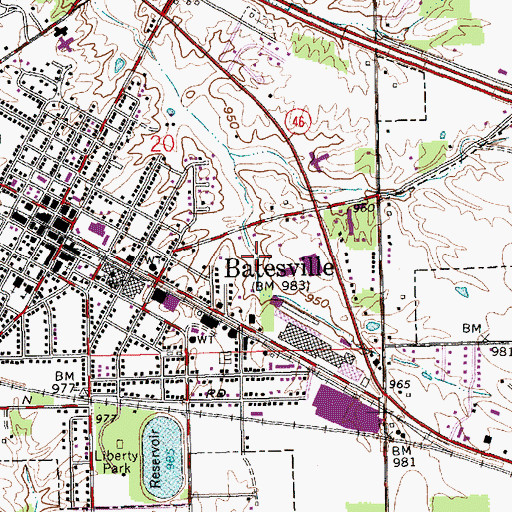Click the Route 46 highway shield
Viewport: 512px width, 512px height.
pos(298,122)
